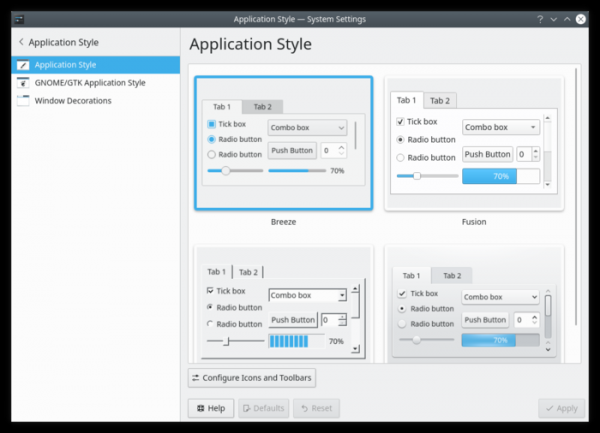Screen dimensions: 600x433
Task: Click the System Settings window menu icon
Action: pos(21,19)
